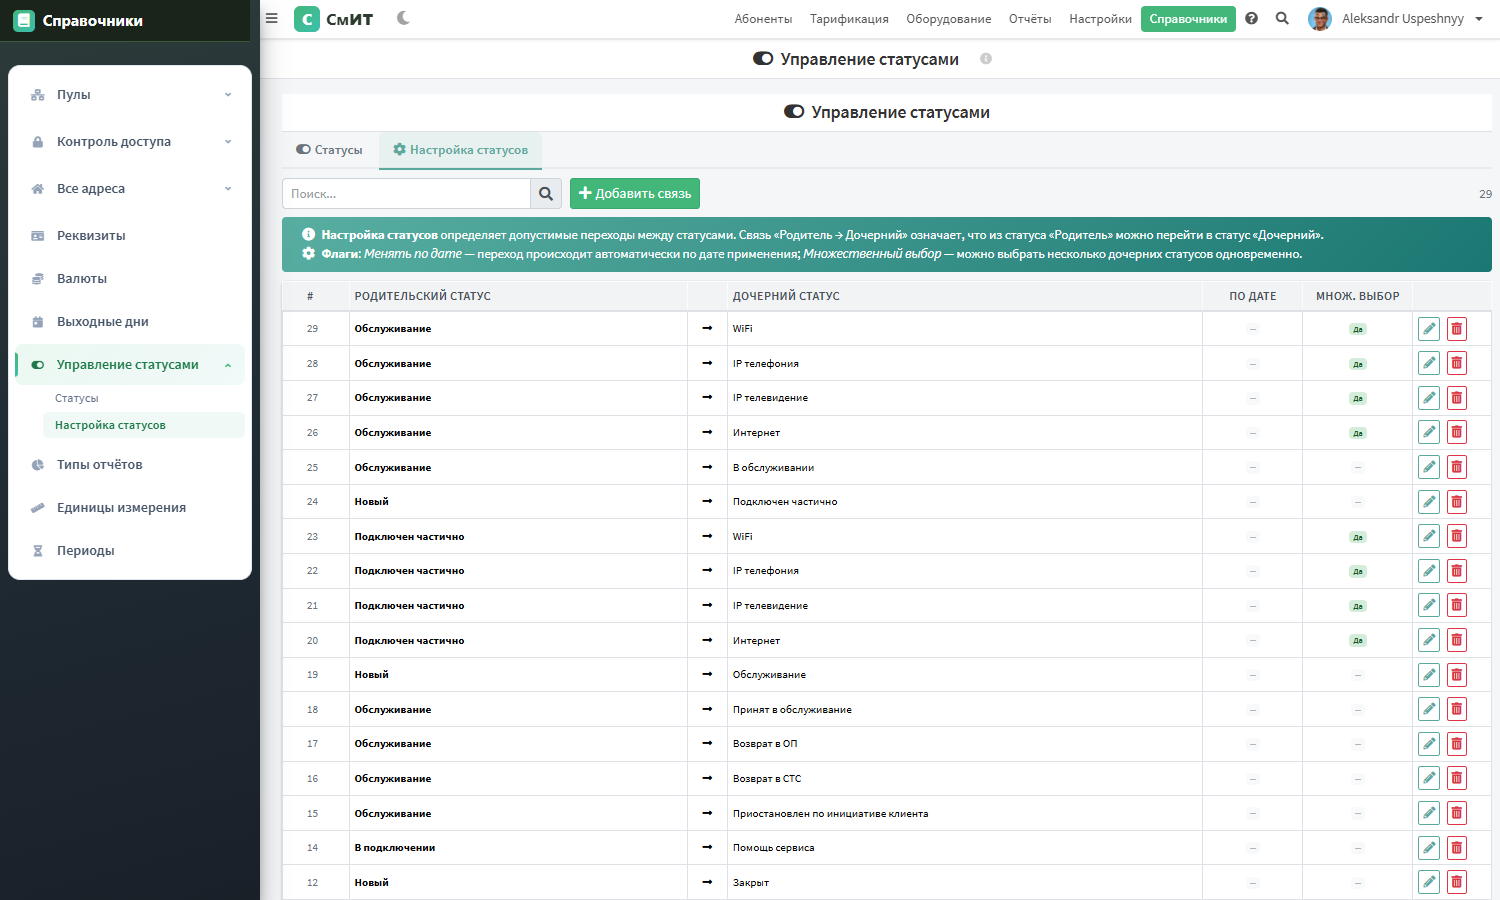Screen dimensions: 1500x900
Task: Delete row 22 link
Action: pos(1457,571)
